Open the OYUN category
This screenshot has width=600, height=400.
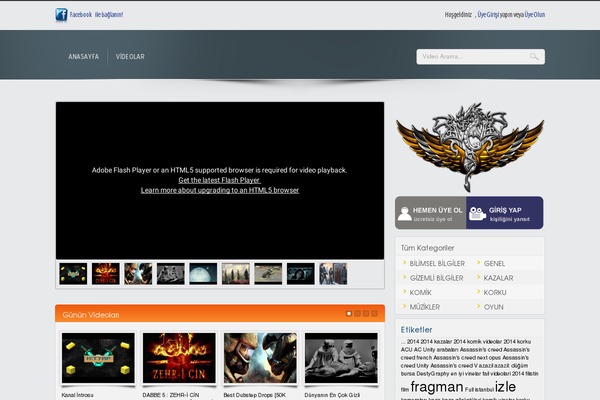pos(494,307)
